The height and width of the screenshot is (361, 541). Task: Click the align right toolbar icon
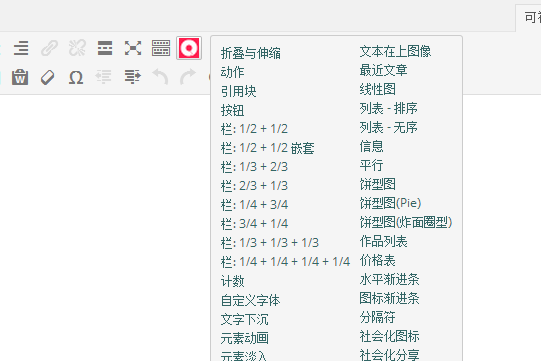(x=21, y=48)
